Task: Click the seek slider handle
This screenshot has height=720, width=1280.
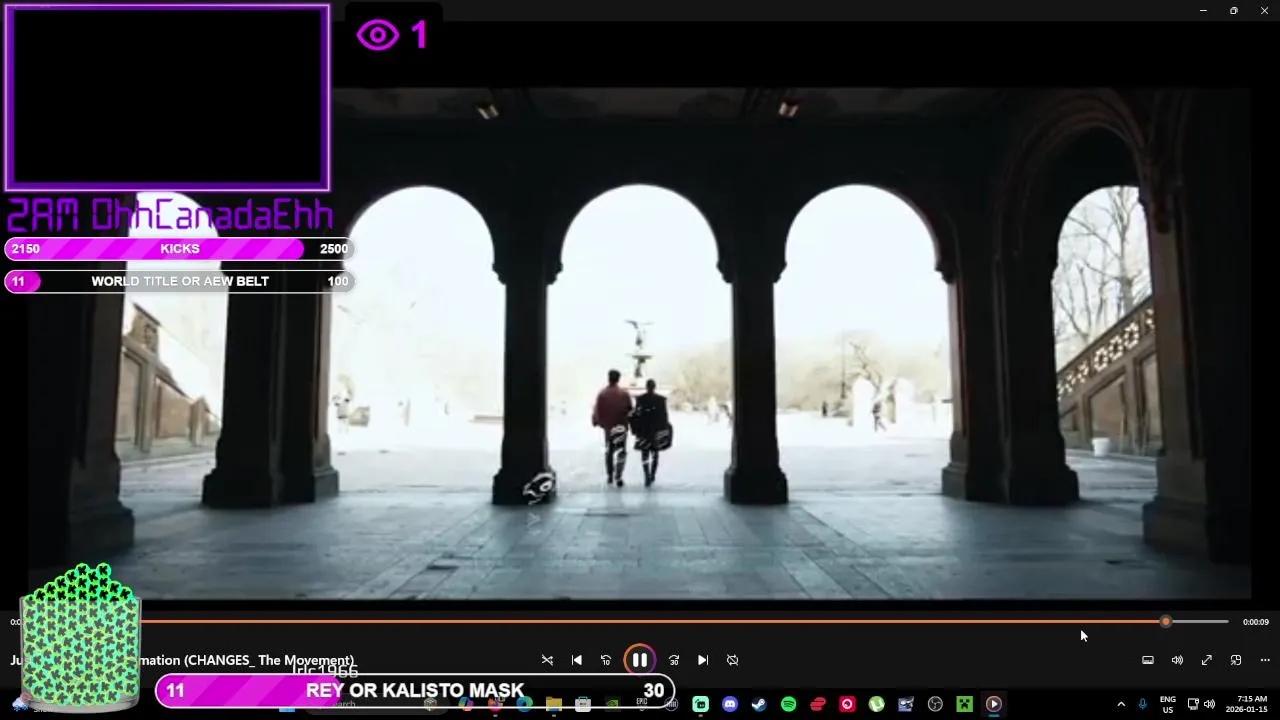Action: pos(1165,622)
